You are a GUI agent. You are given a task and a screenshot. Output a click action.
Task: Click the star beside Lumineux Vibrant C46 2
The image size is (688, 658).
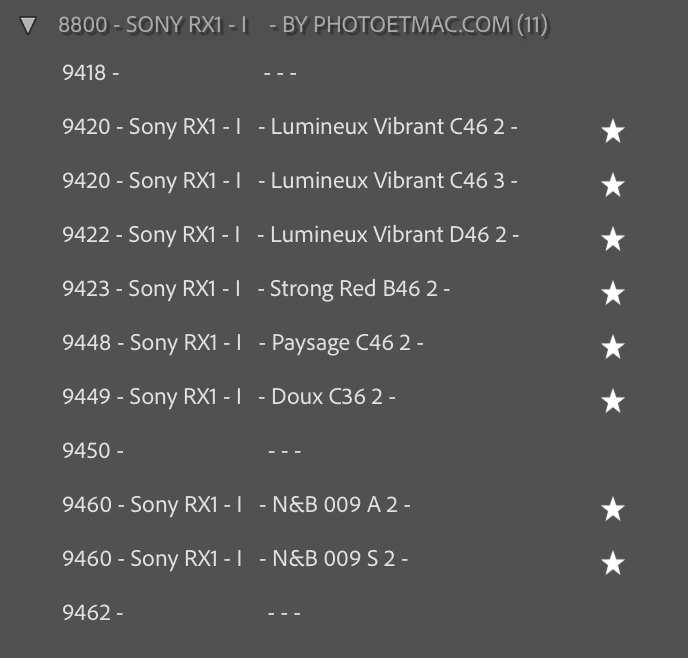612,131
